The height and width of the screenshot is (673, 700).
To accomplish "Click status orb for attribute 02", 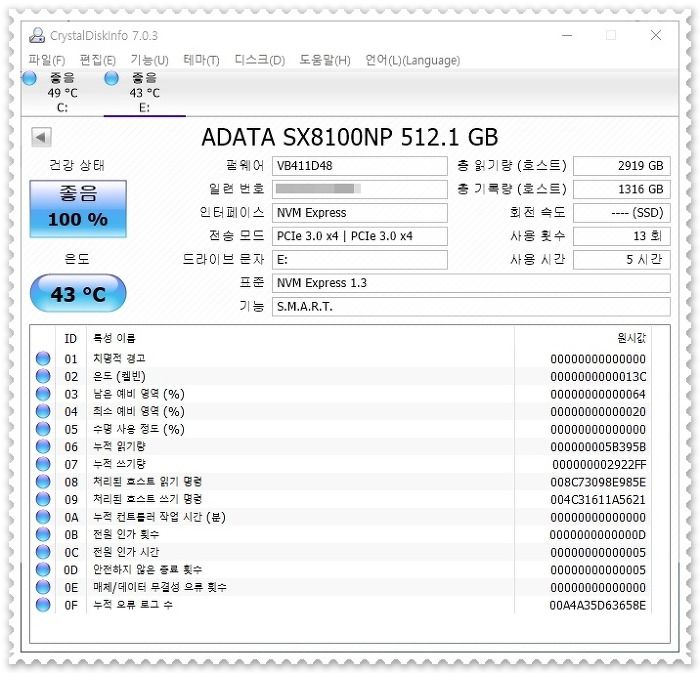I will (x=43, y=376).
